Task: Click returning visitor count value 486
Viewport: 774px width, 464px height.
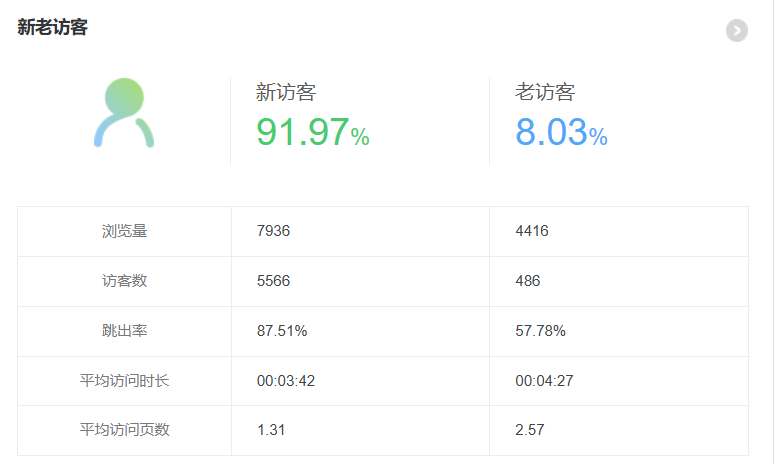Action: pyautogui.click(x=528, y=281)
